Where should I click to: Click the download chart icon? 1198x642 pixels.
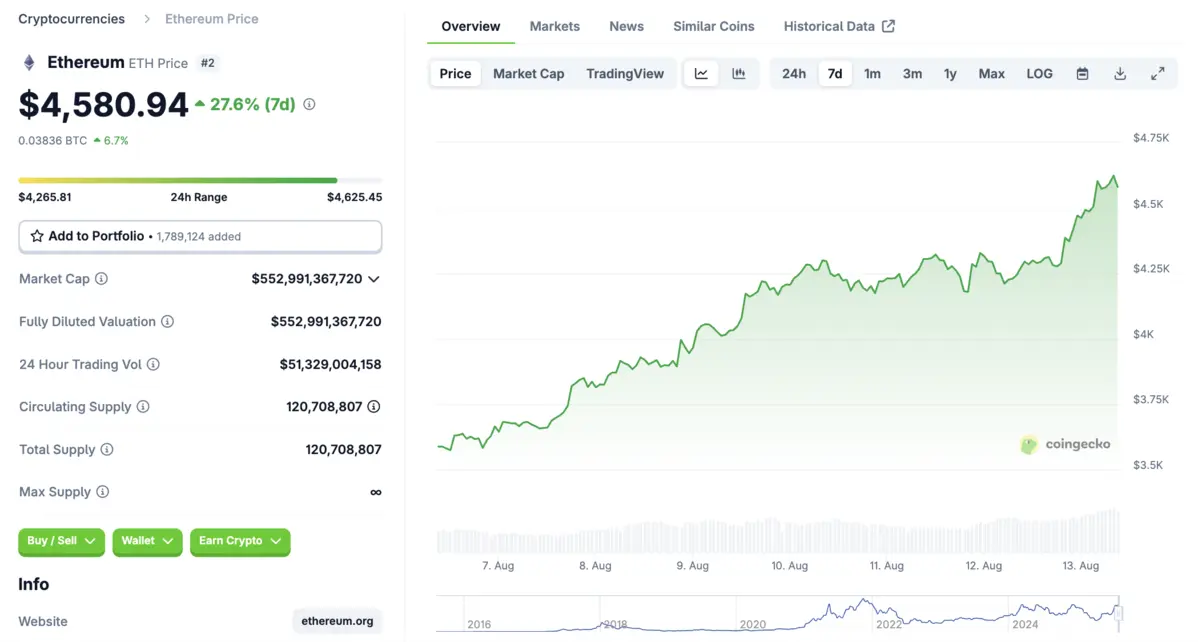tap(1120, 73)
